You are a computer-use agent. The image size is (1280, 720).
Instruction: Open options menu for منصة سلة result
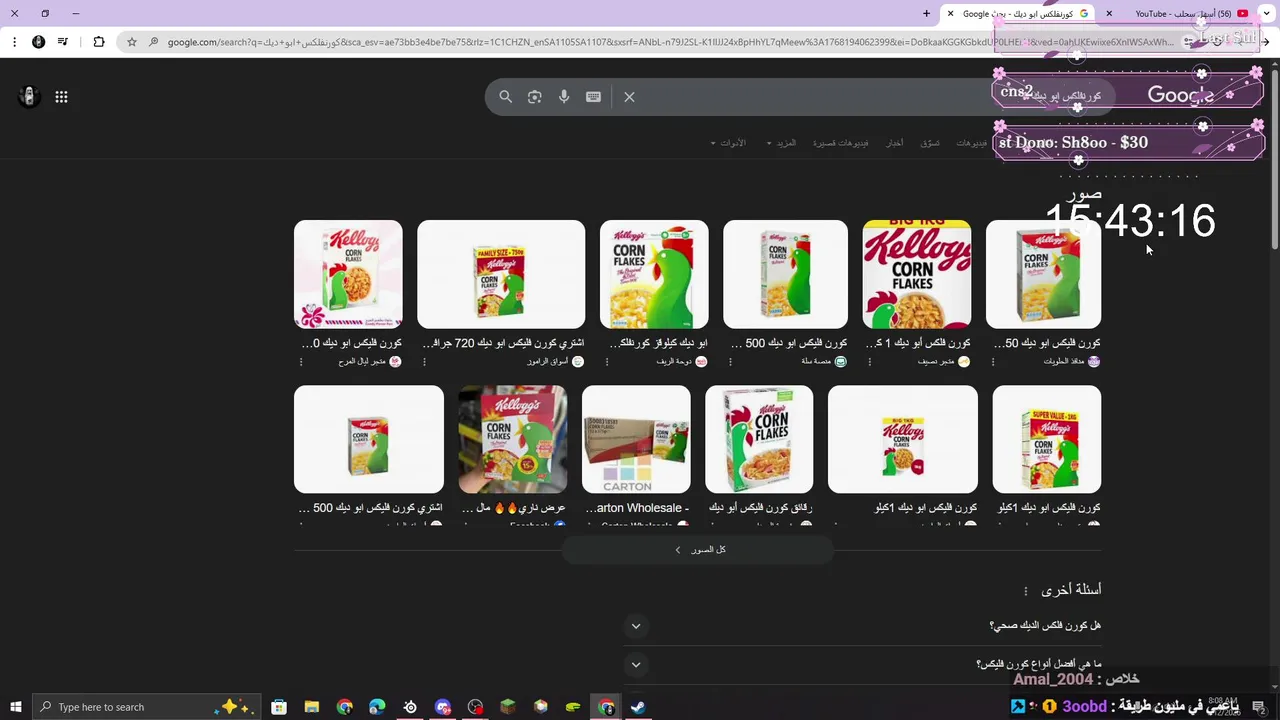[729, 362]
